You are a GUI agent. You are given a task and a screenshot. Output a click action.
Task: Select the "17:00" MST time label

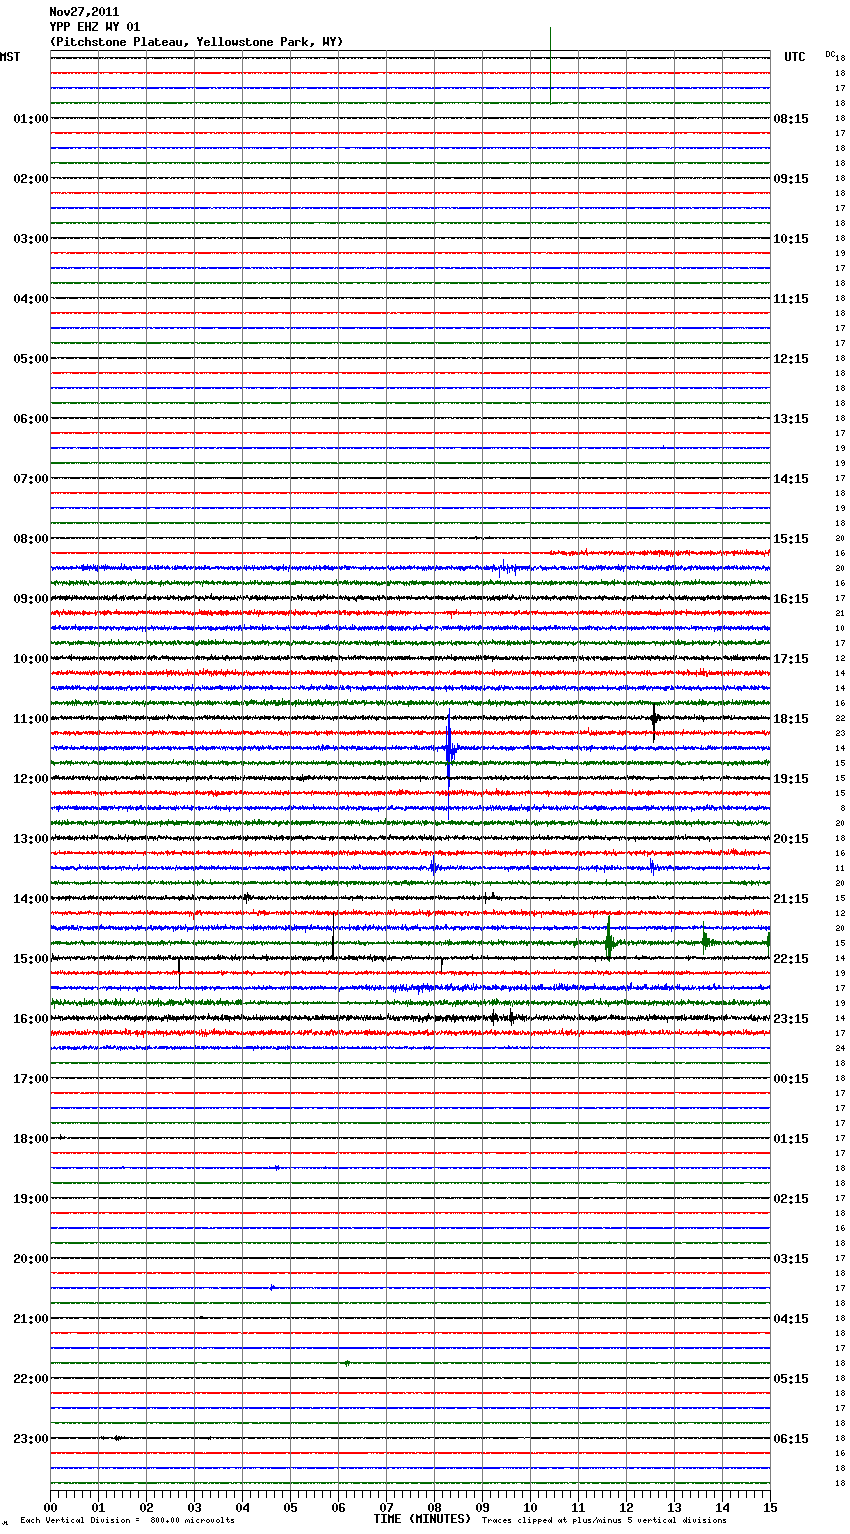point(30,1079)
